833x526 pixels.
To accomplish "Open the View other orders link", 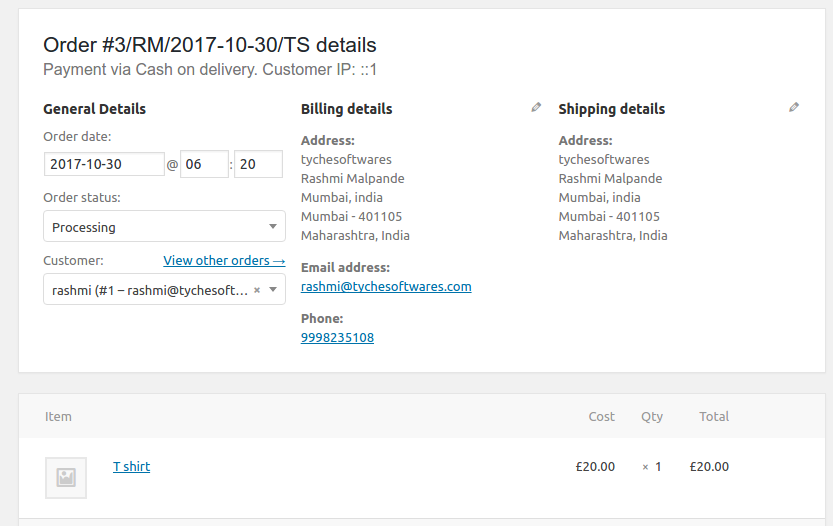I will point(224,261).
